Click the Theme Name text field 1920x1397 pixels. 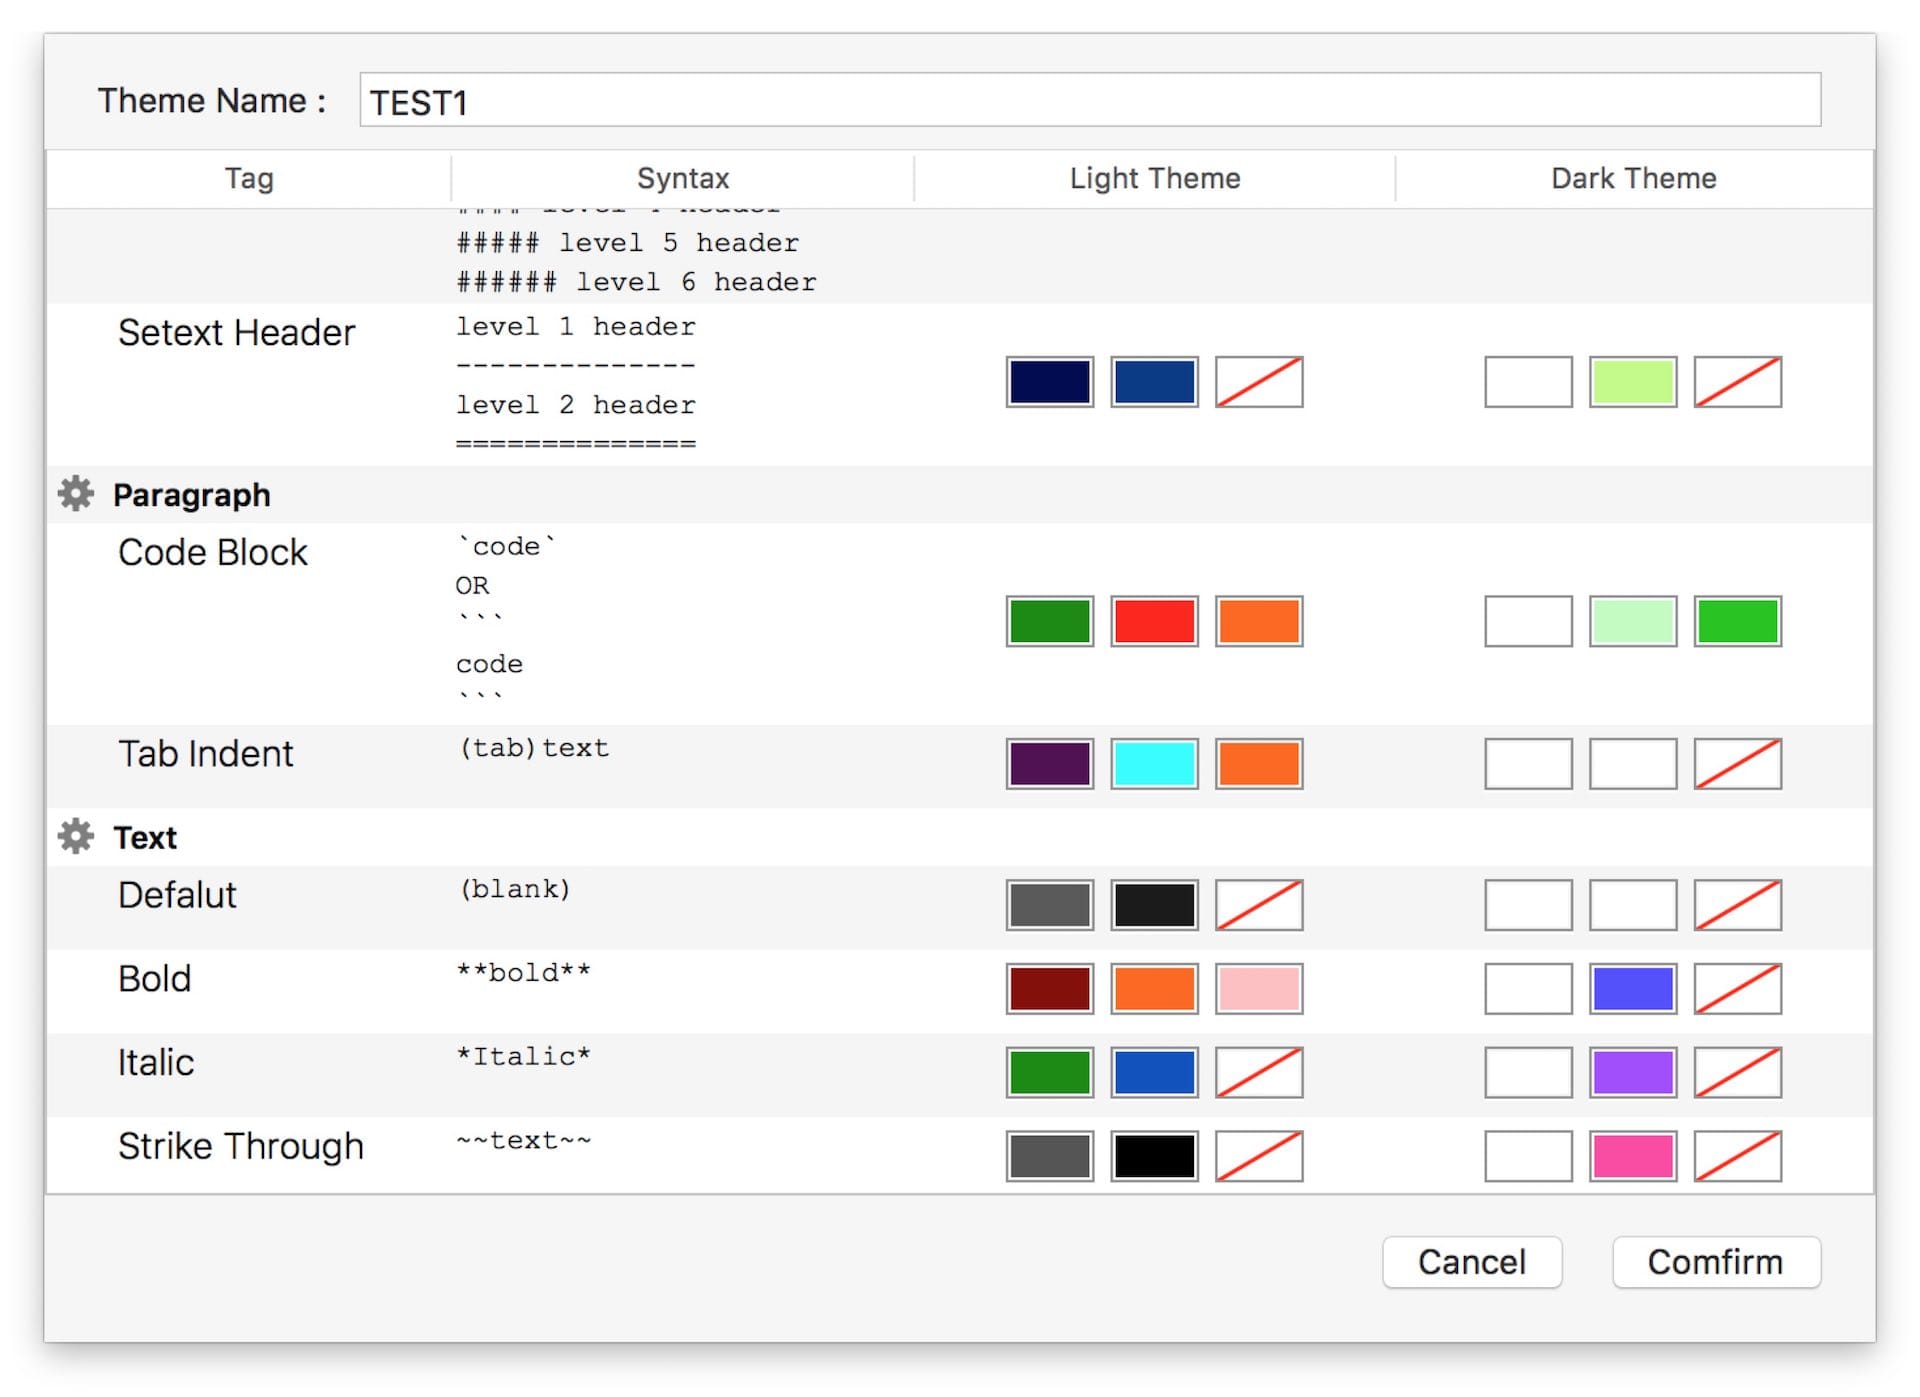tap(1089, 101)
